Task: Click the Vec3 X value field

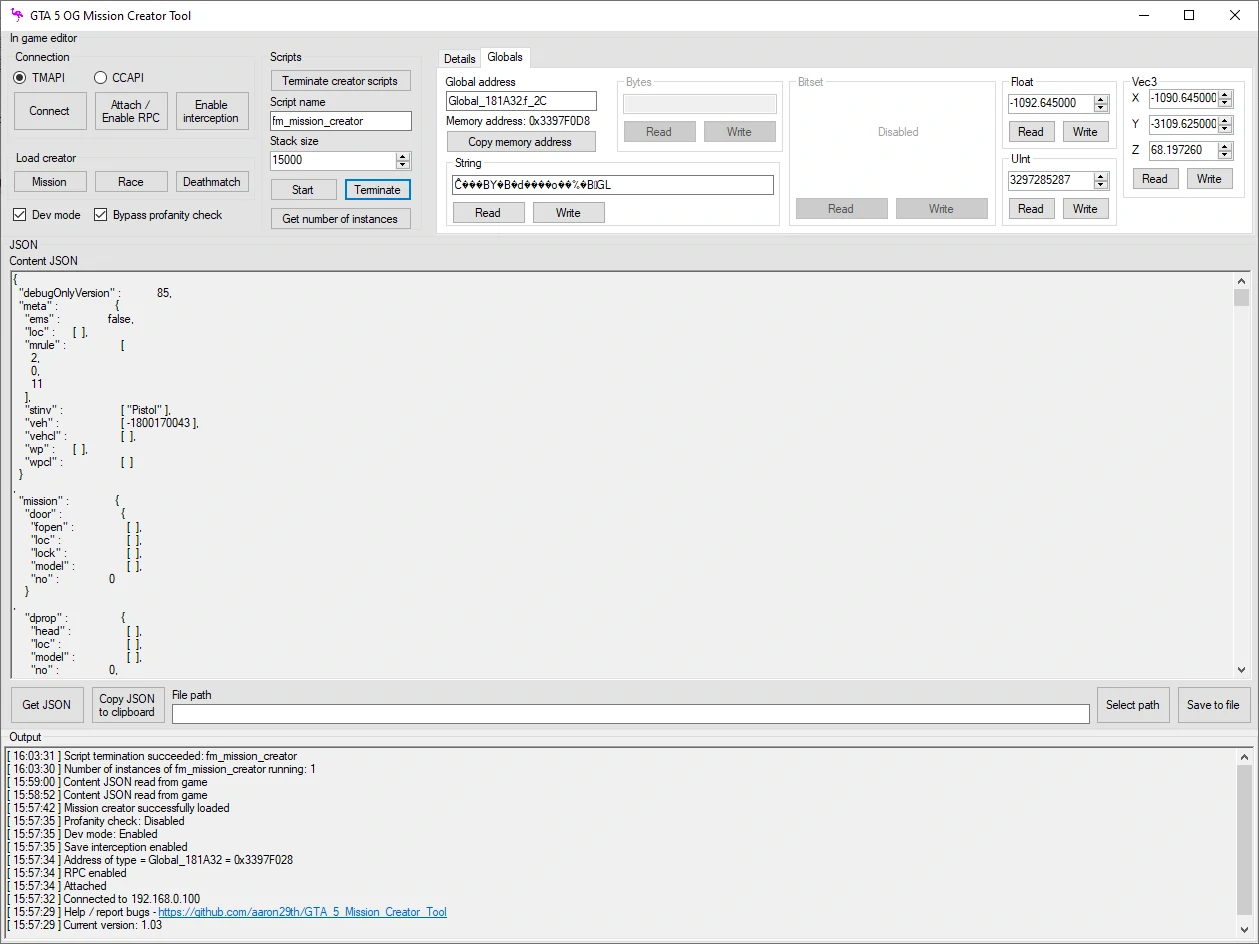Action: [x=1183, y=98]
